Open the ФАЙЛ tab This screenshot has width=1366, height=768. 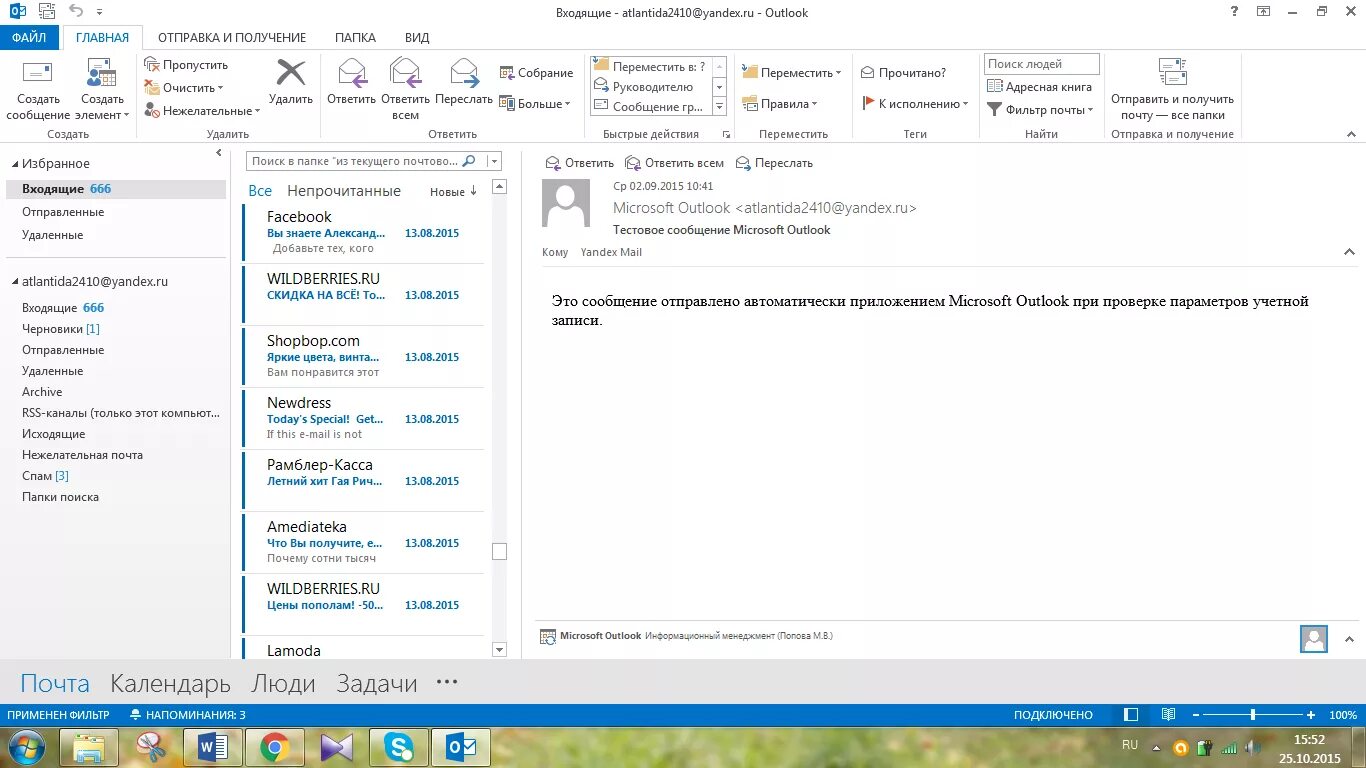(x=29, y=37)
